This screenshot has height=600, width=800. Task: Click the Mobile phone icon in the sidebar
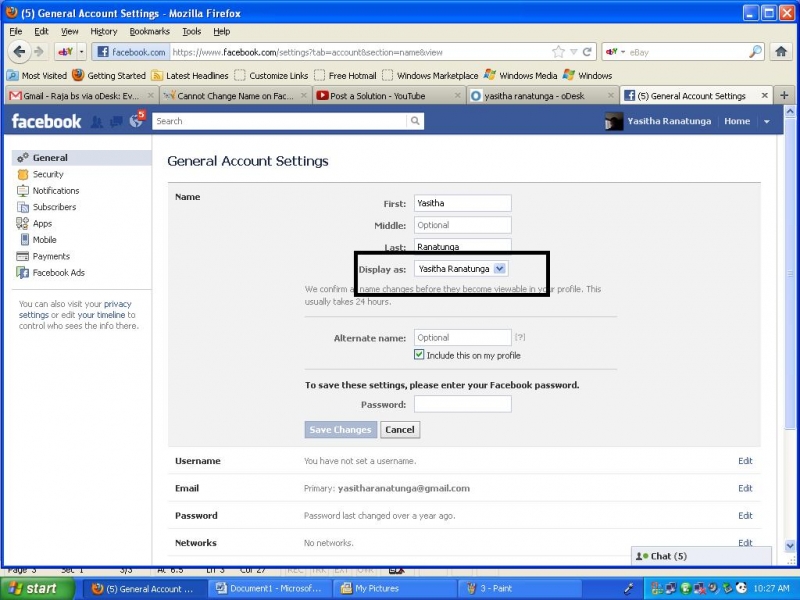(23, 240)
